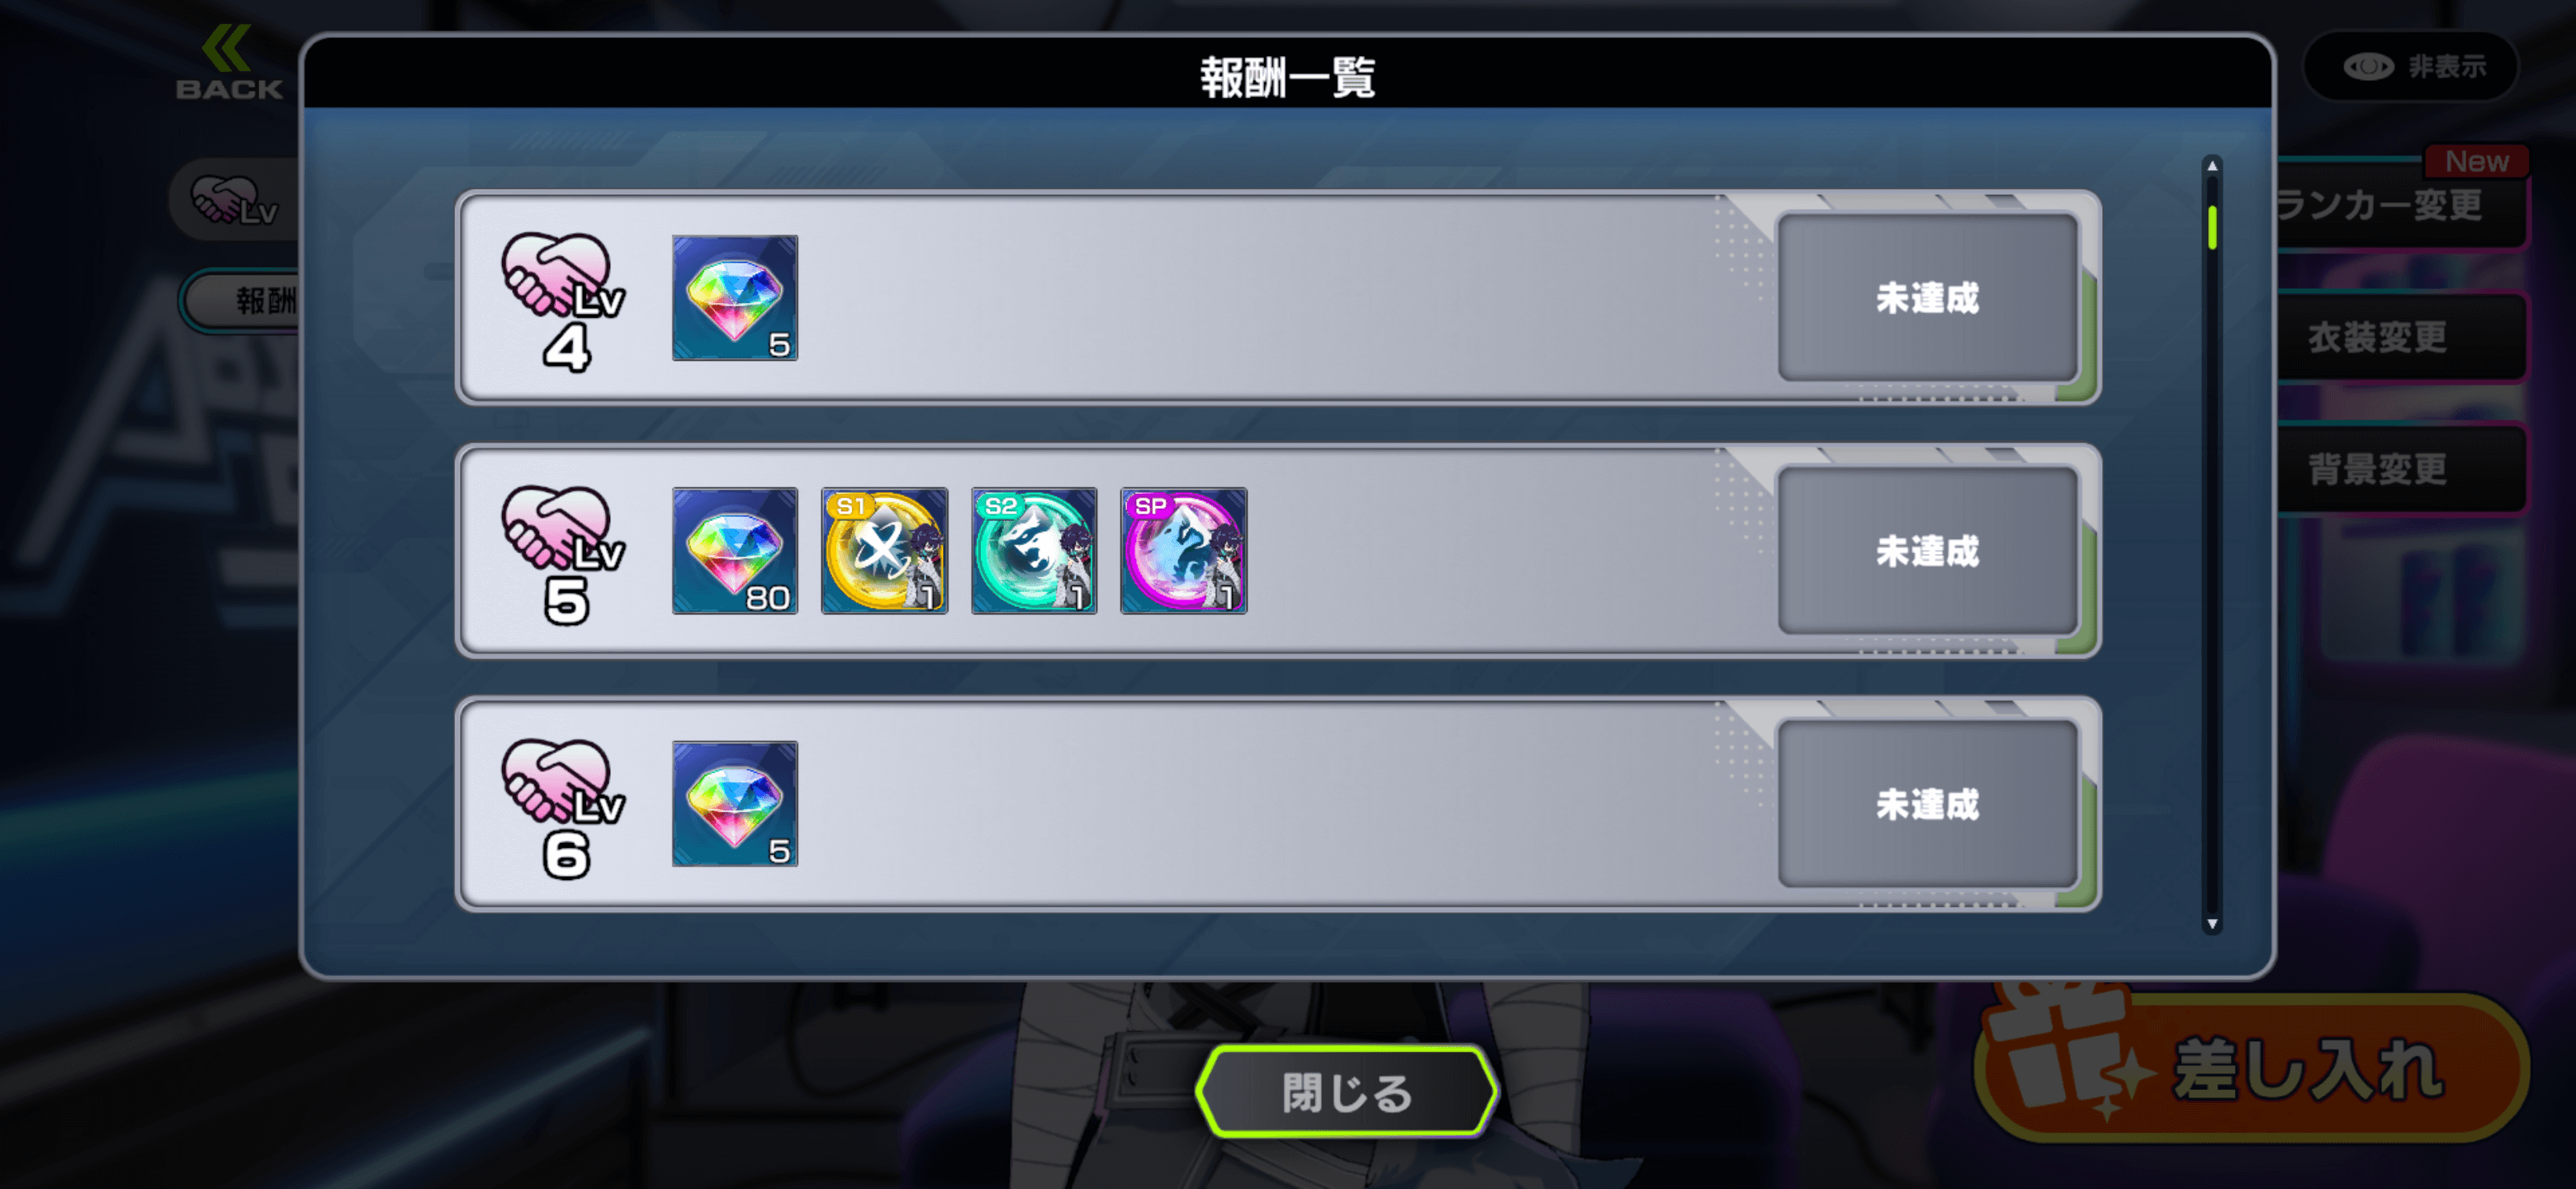
Task: Click the scrollbar up arrow
Action: pos(2212,166)
